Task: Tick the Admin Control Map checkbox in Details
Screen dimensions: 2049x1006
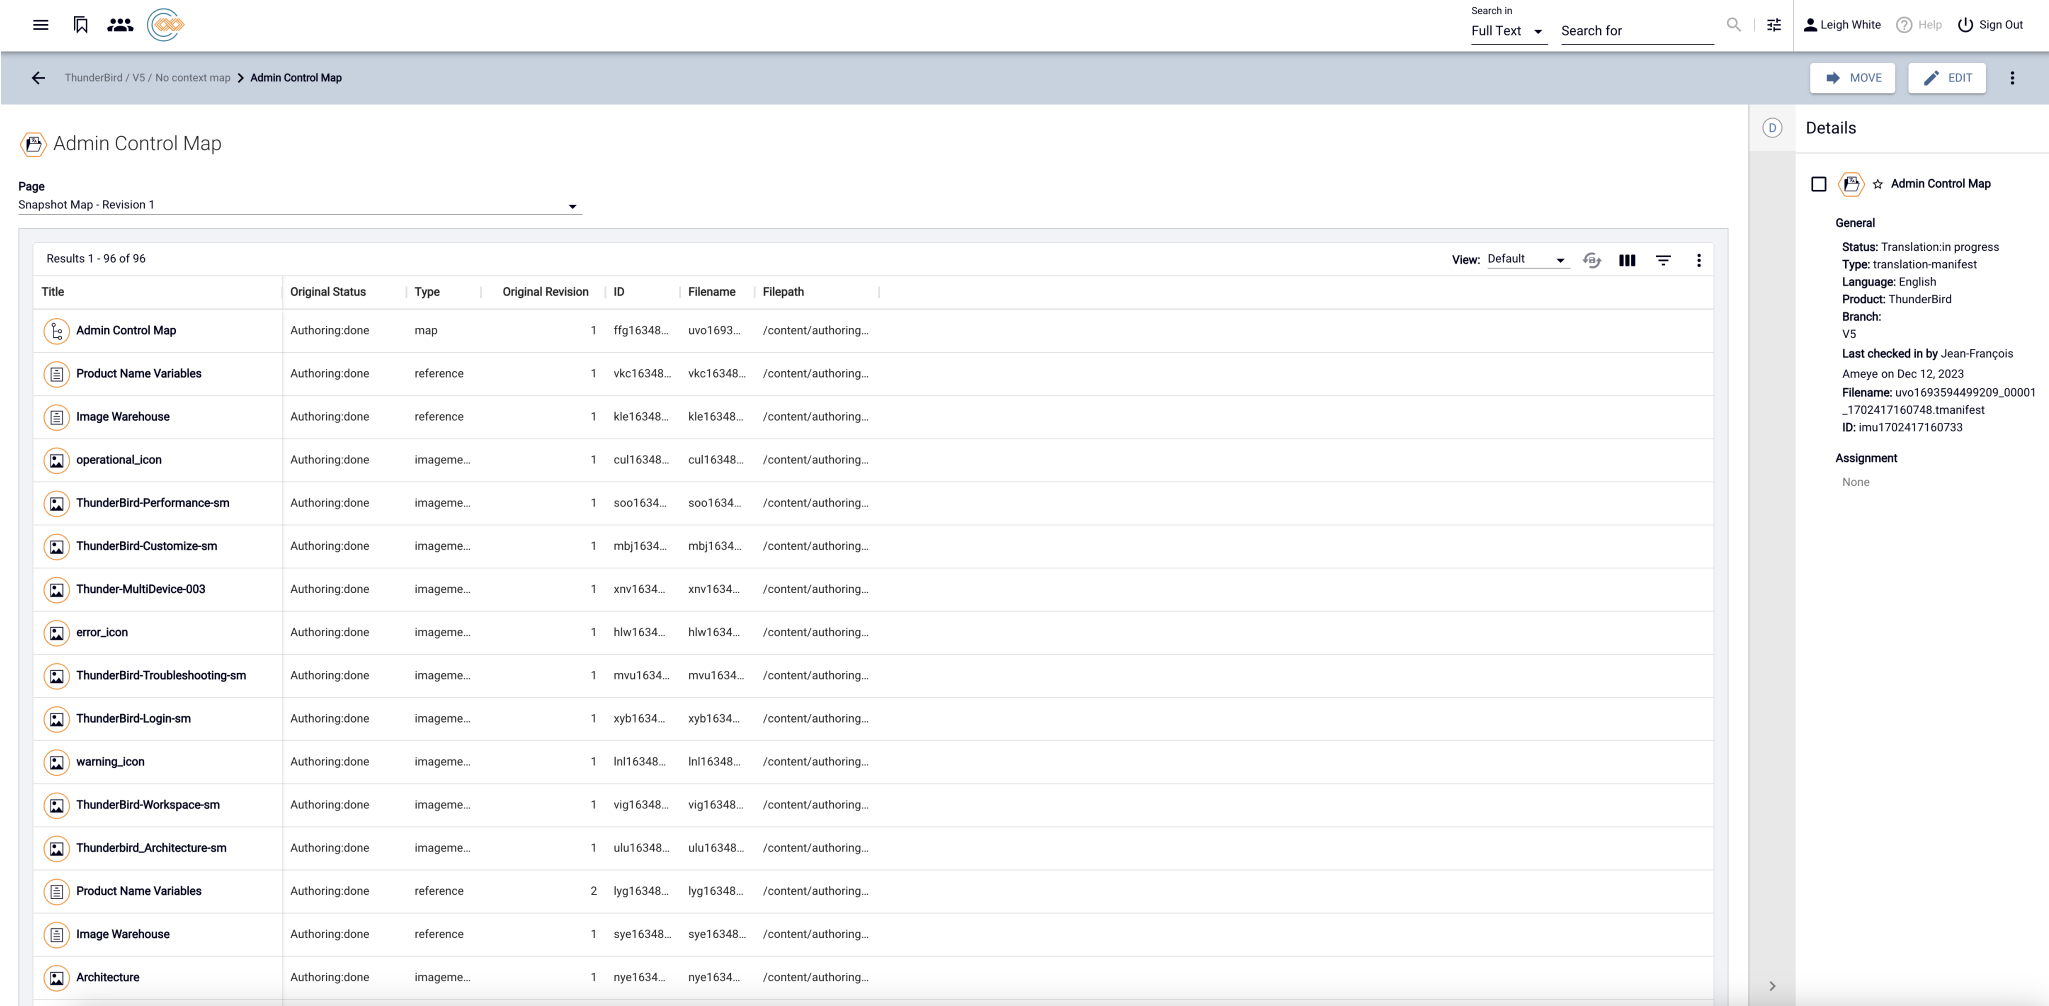Action: coord(1819,184)
